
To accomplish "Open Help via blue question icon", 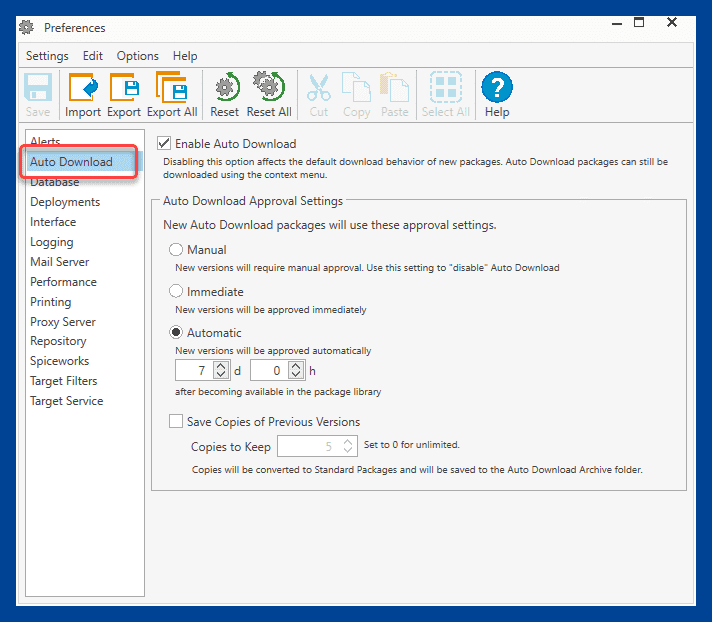I will (x=497, y=87).
